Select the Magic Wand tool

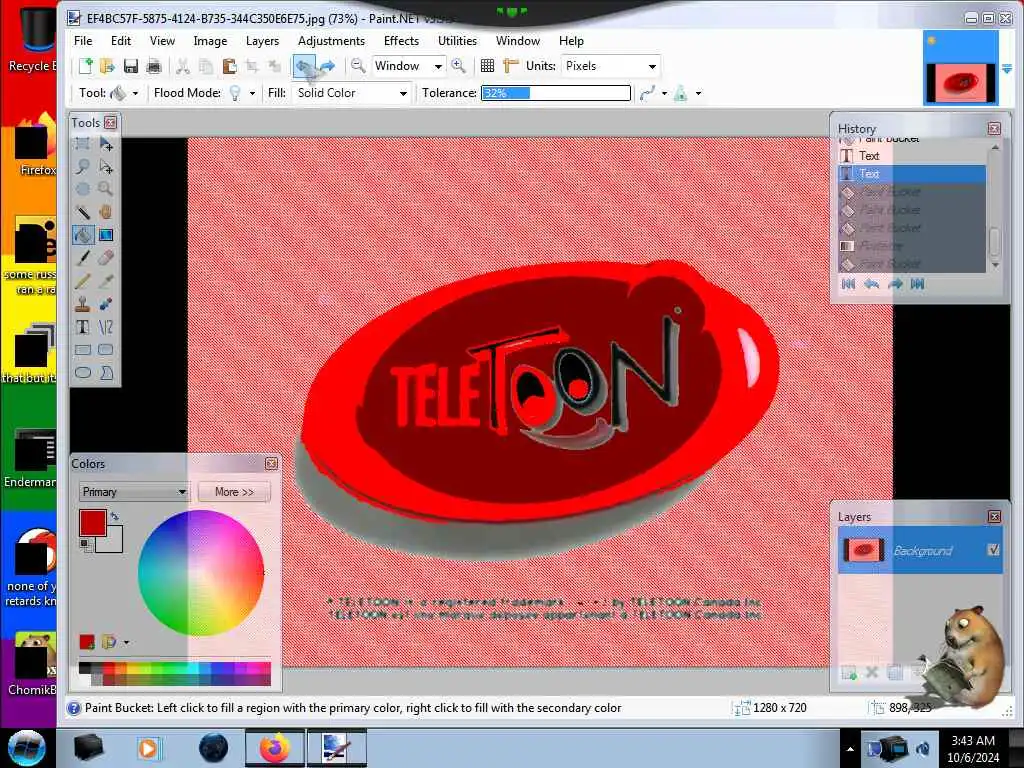tap(83, 212)
